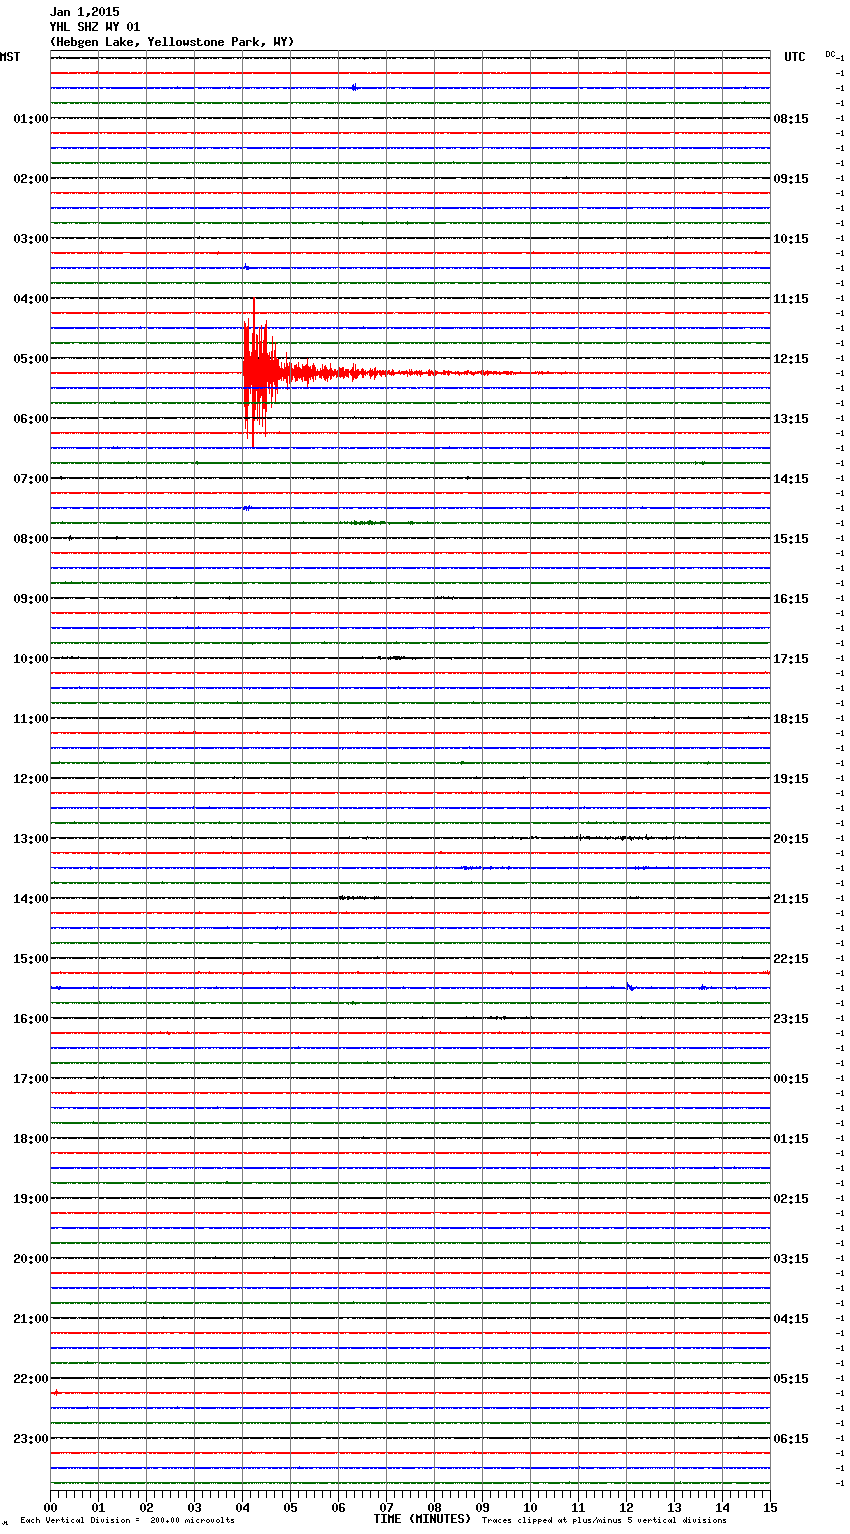The width and height of the screenshot is (850, 1534).
Task: Click the 06:15 UTC time label
Action: click(x=791, y=1439)
